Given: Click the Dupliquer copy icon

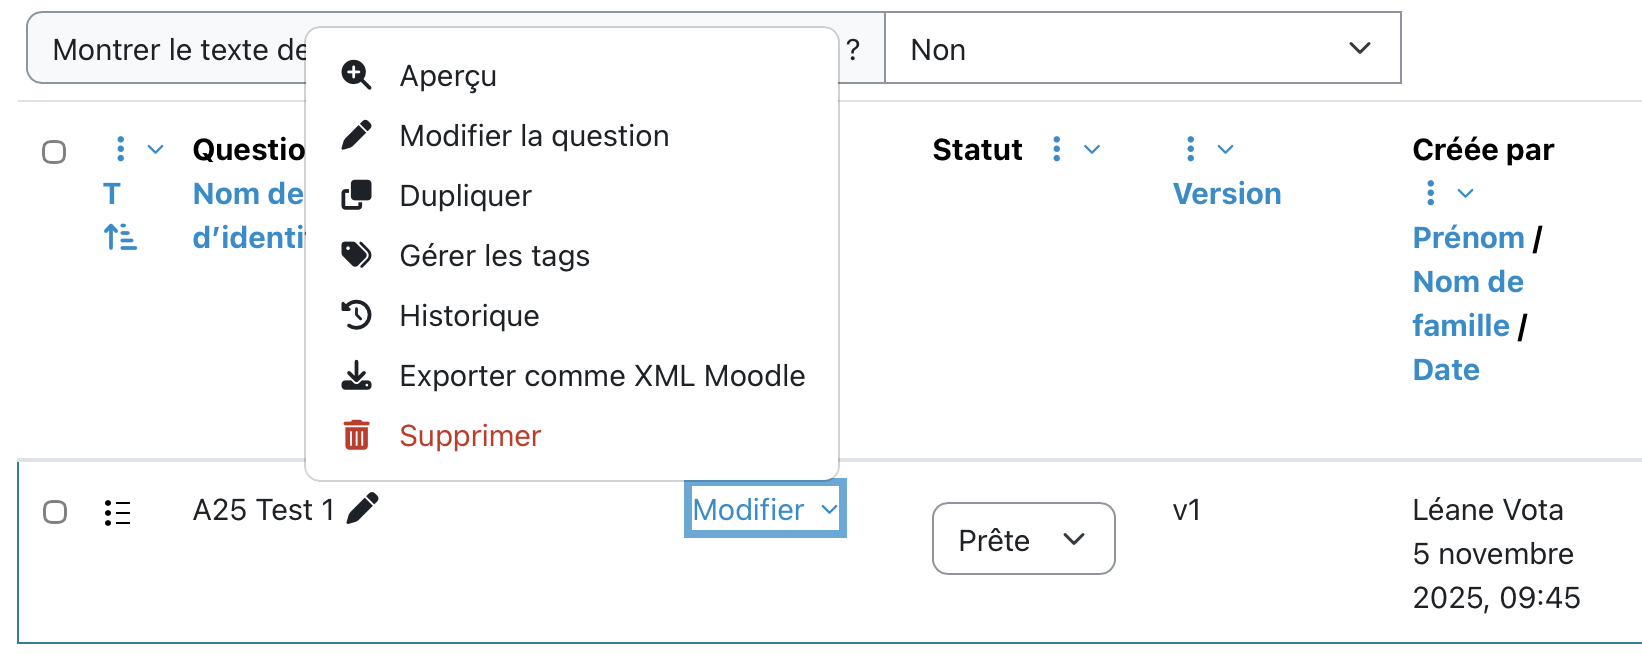Looking at the screenshot, I should (x=356, y=195).
